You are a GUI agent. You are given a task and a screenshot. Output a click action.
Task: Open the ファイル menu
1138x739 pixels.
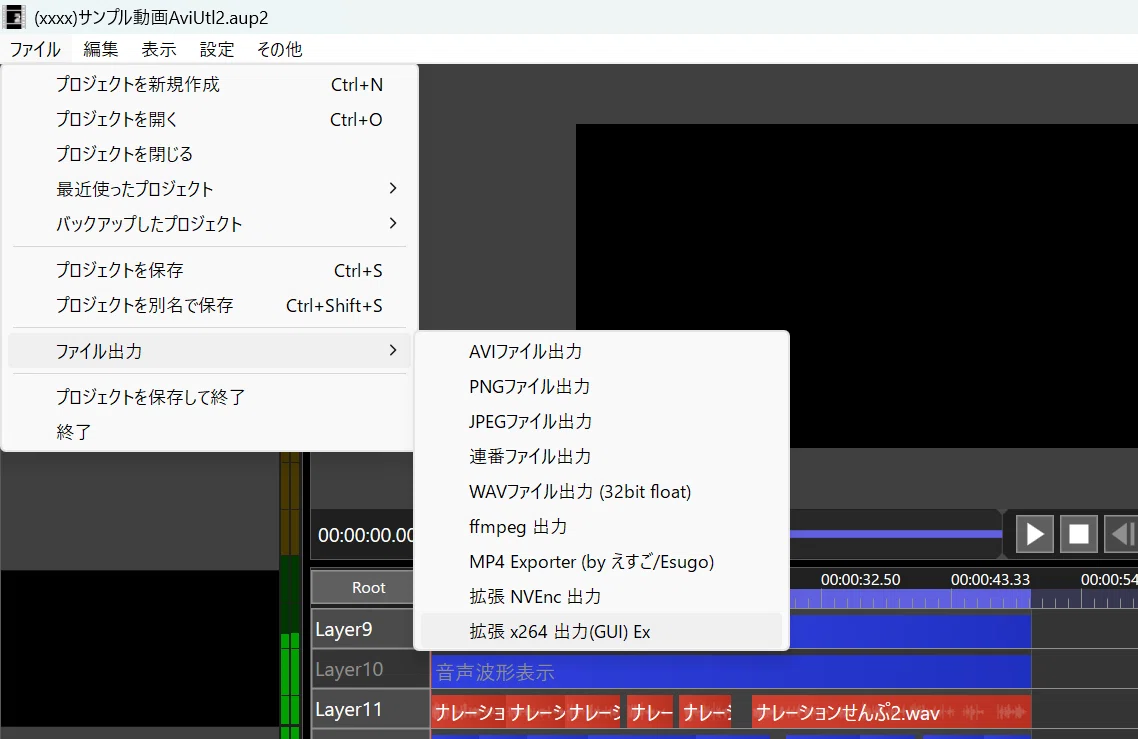coord(36,49)
